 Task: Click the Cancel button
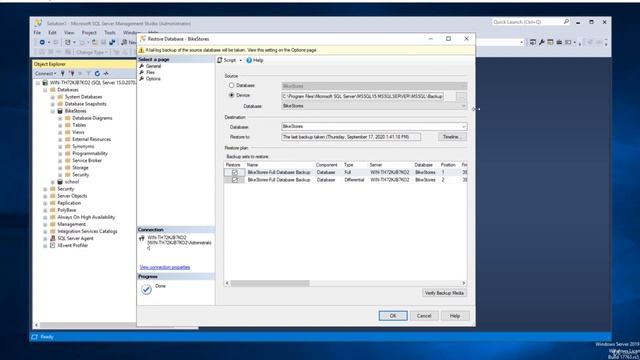point(424,316)
